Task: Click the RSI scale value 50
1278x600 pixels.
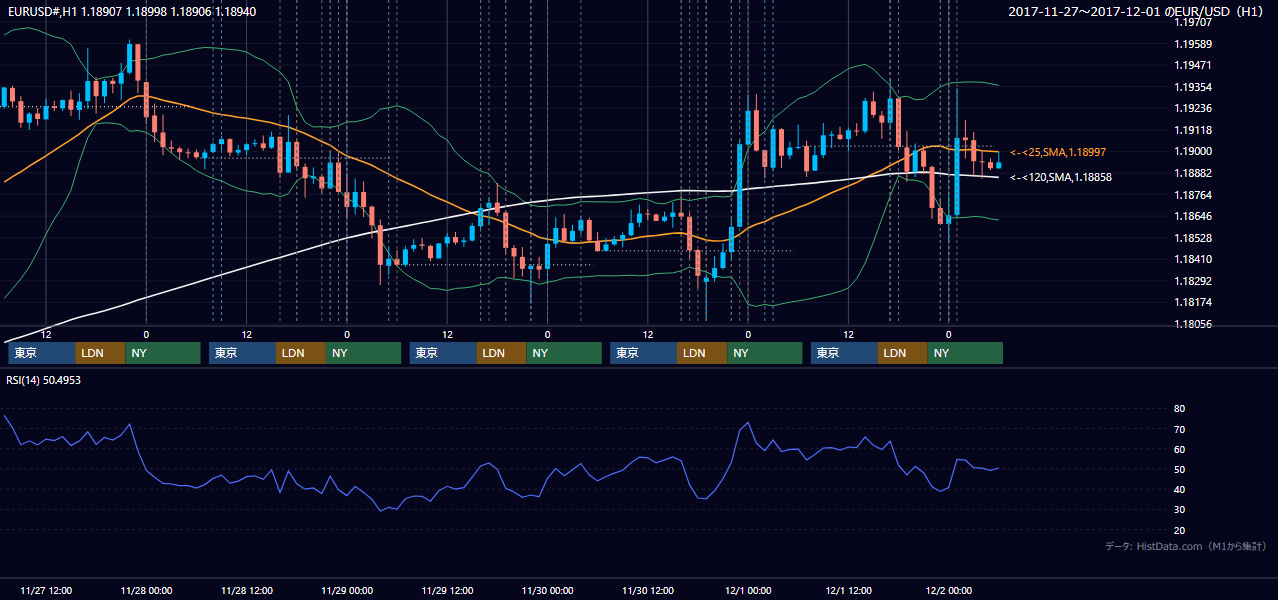Action: click(x=1179, y=469)
